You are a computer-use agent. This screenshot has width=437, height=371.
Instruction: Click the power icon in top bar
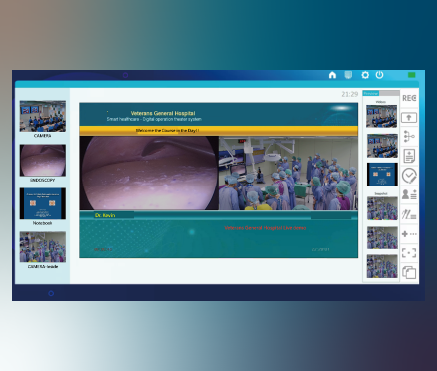pos(379,75)
